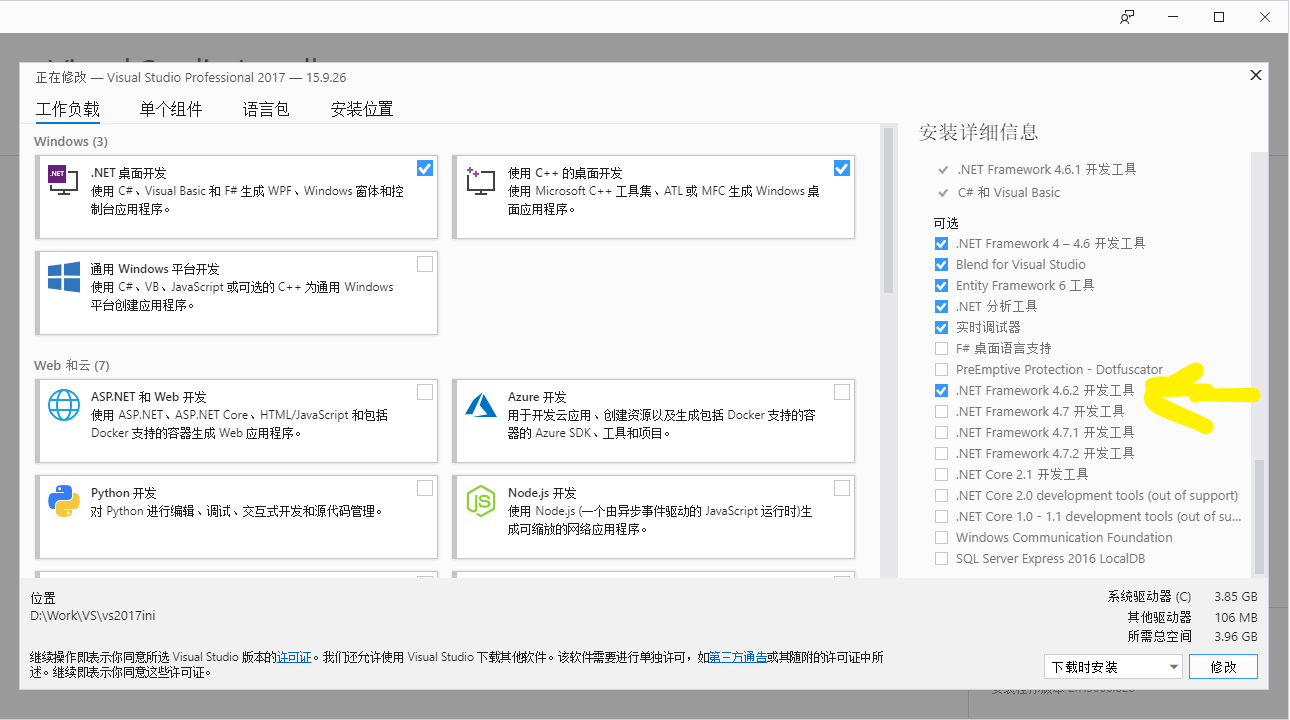This screenshot has width=1290, height=720.
Task: Switch to the 工作负载 tab
Action: 68,109
